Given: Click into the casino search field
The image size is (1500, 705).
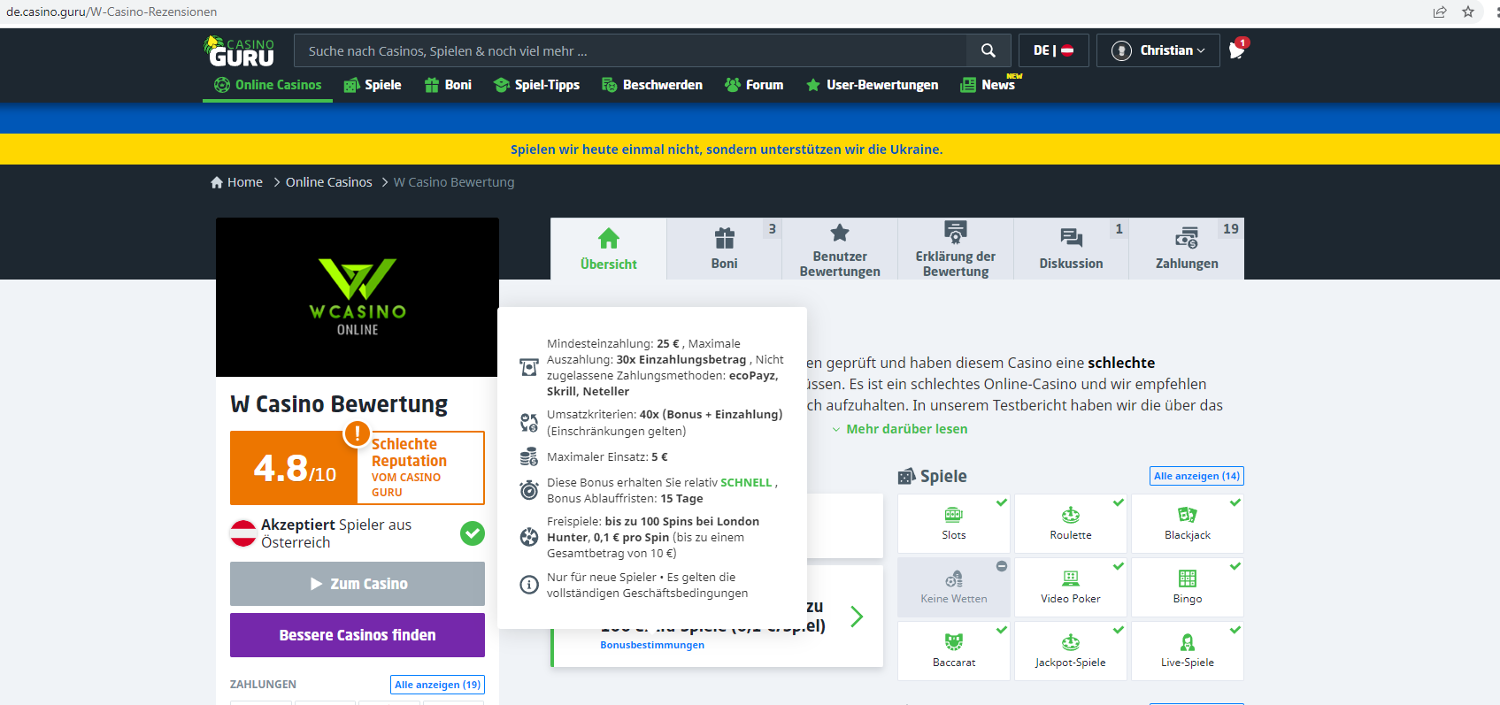Looking at the screenshot, I should point(630,51).
